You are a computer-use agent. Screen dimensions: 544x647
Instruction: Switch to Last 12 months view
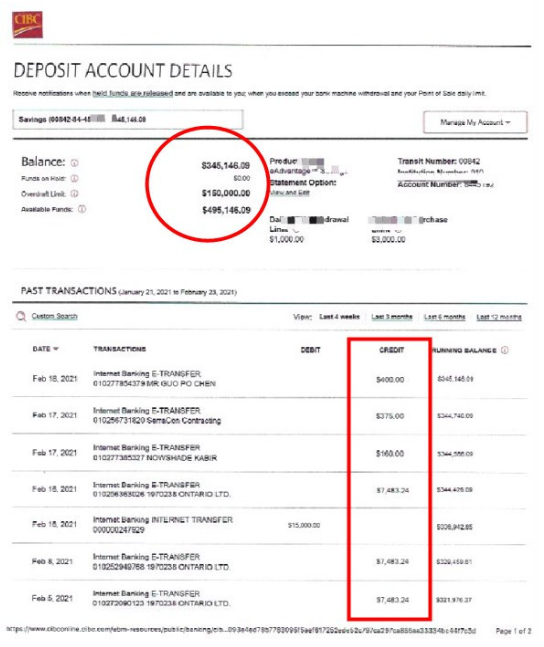[x=499, y=317]
